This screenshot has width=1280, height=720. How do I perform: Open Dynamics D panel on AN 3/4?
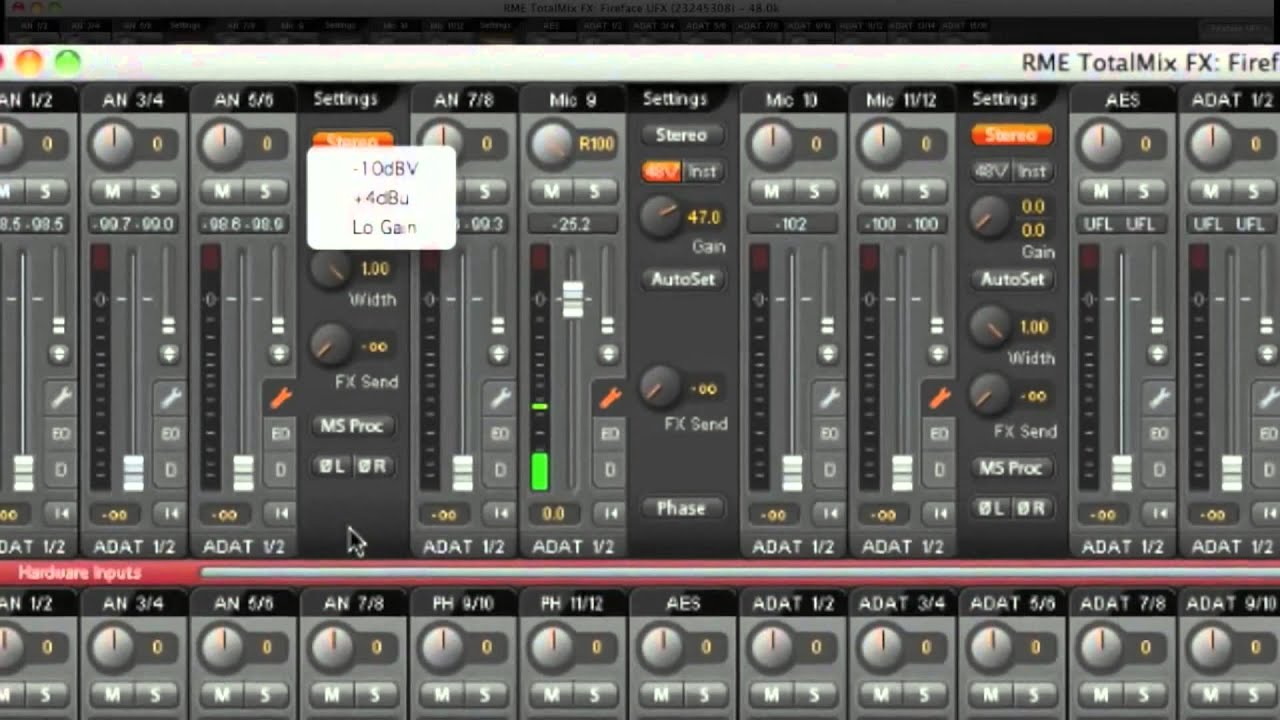[171, 470]
